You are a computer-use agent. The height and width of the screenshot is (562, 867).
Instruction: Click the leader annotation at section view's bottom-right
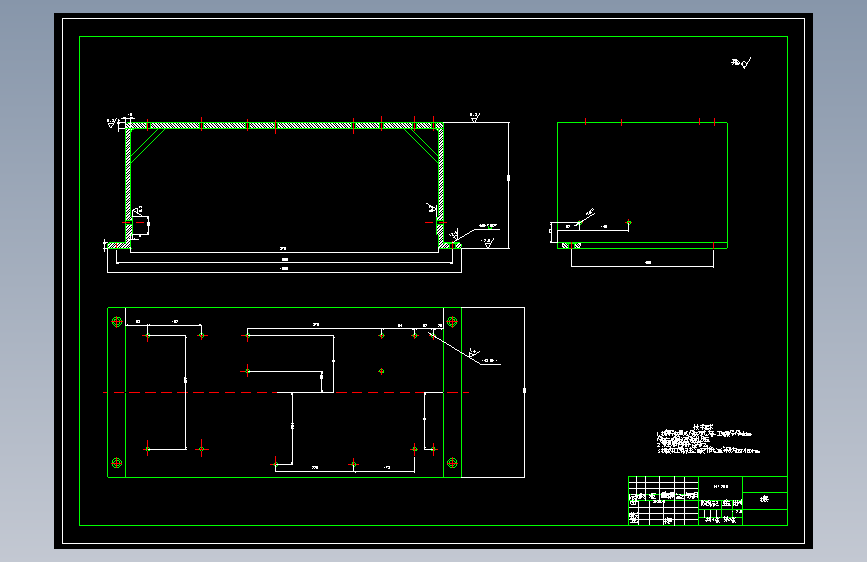click(x=476, y=232)
